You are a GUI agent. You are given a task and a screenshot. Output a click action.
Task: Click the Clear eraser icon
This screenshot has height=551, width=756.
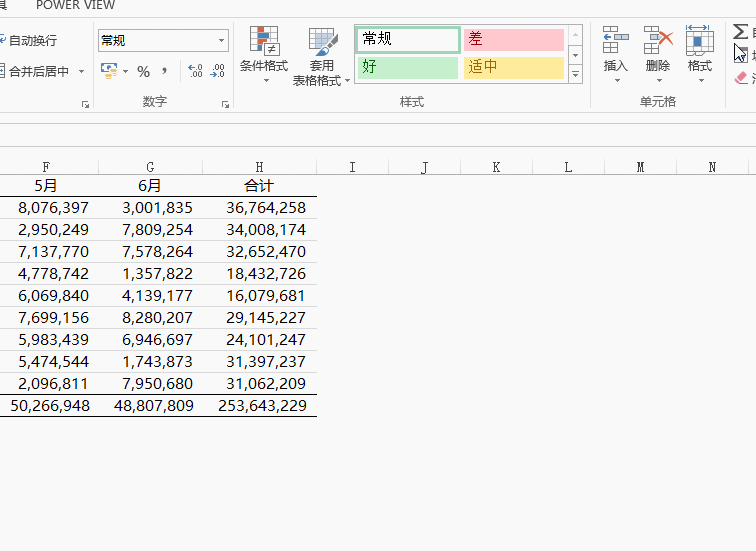click(741, 77)
